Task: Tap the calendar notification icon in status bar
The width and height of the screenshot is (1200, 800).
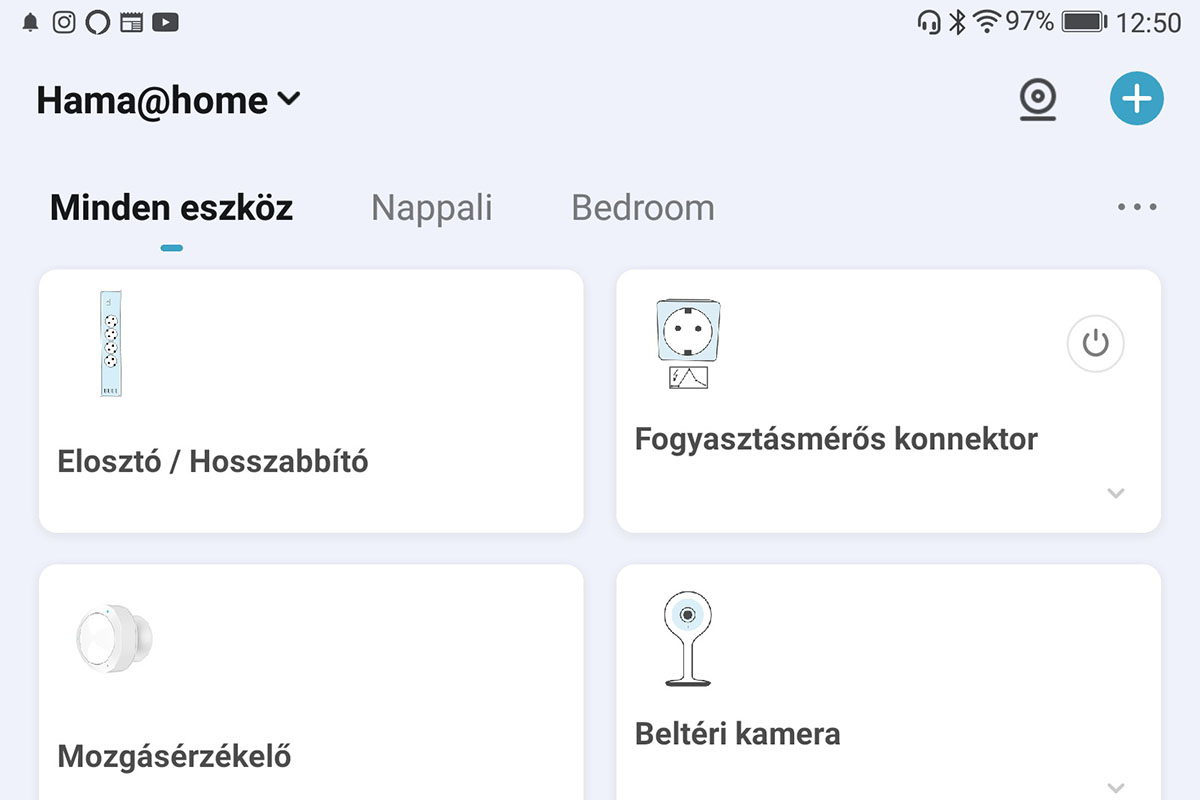Action: click(131, 22)
